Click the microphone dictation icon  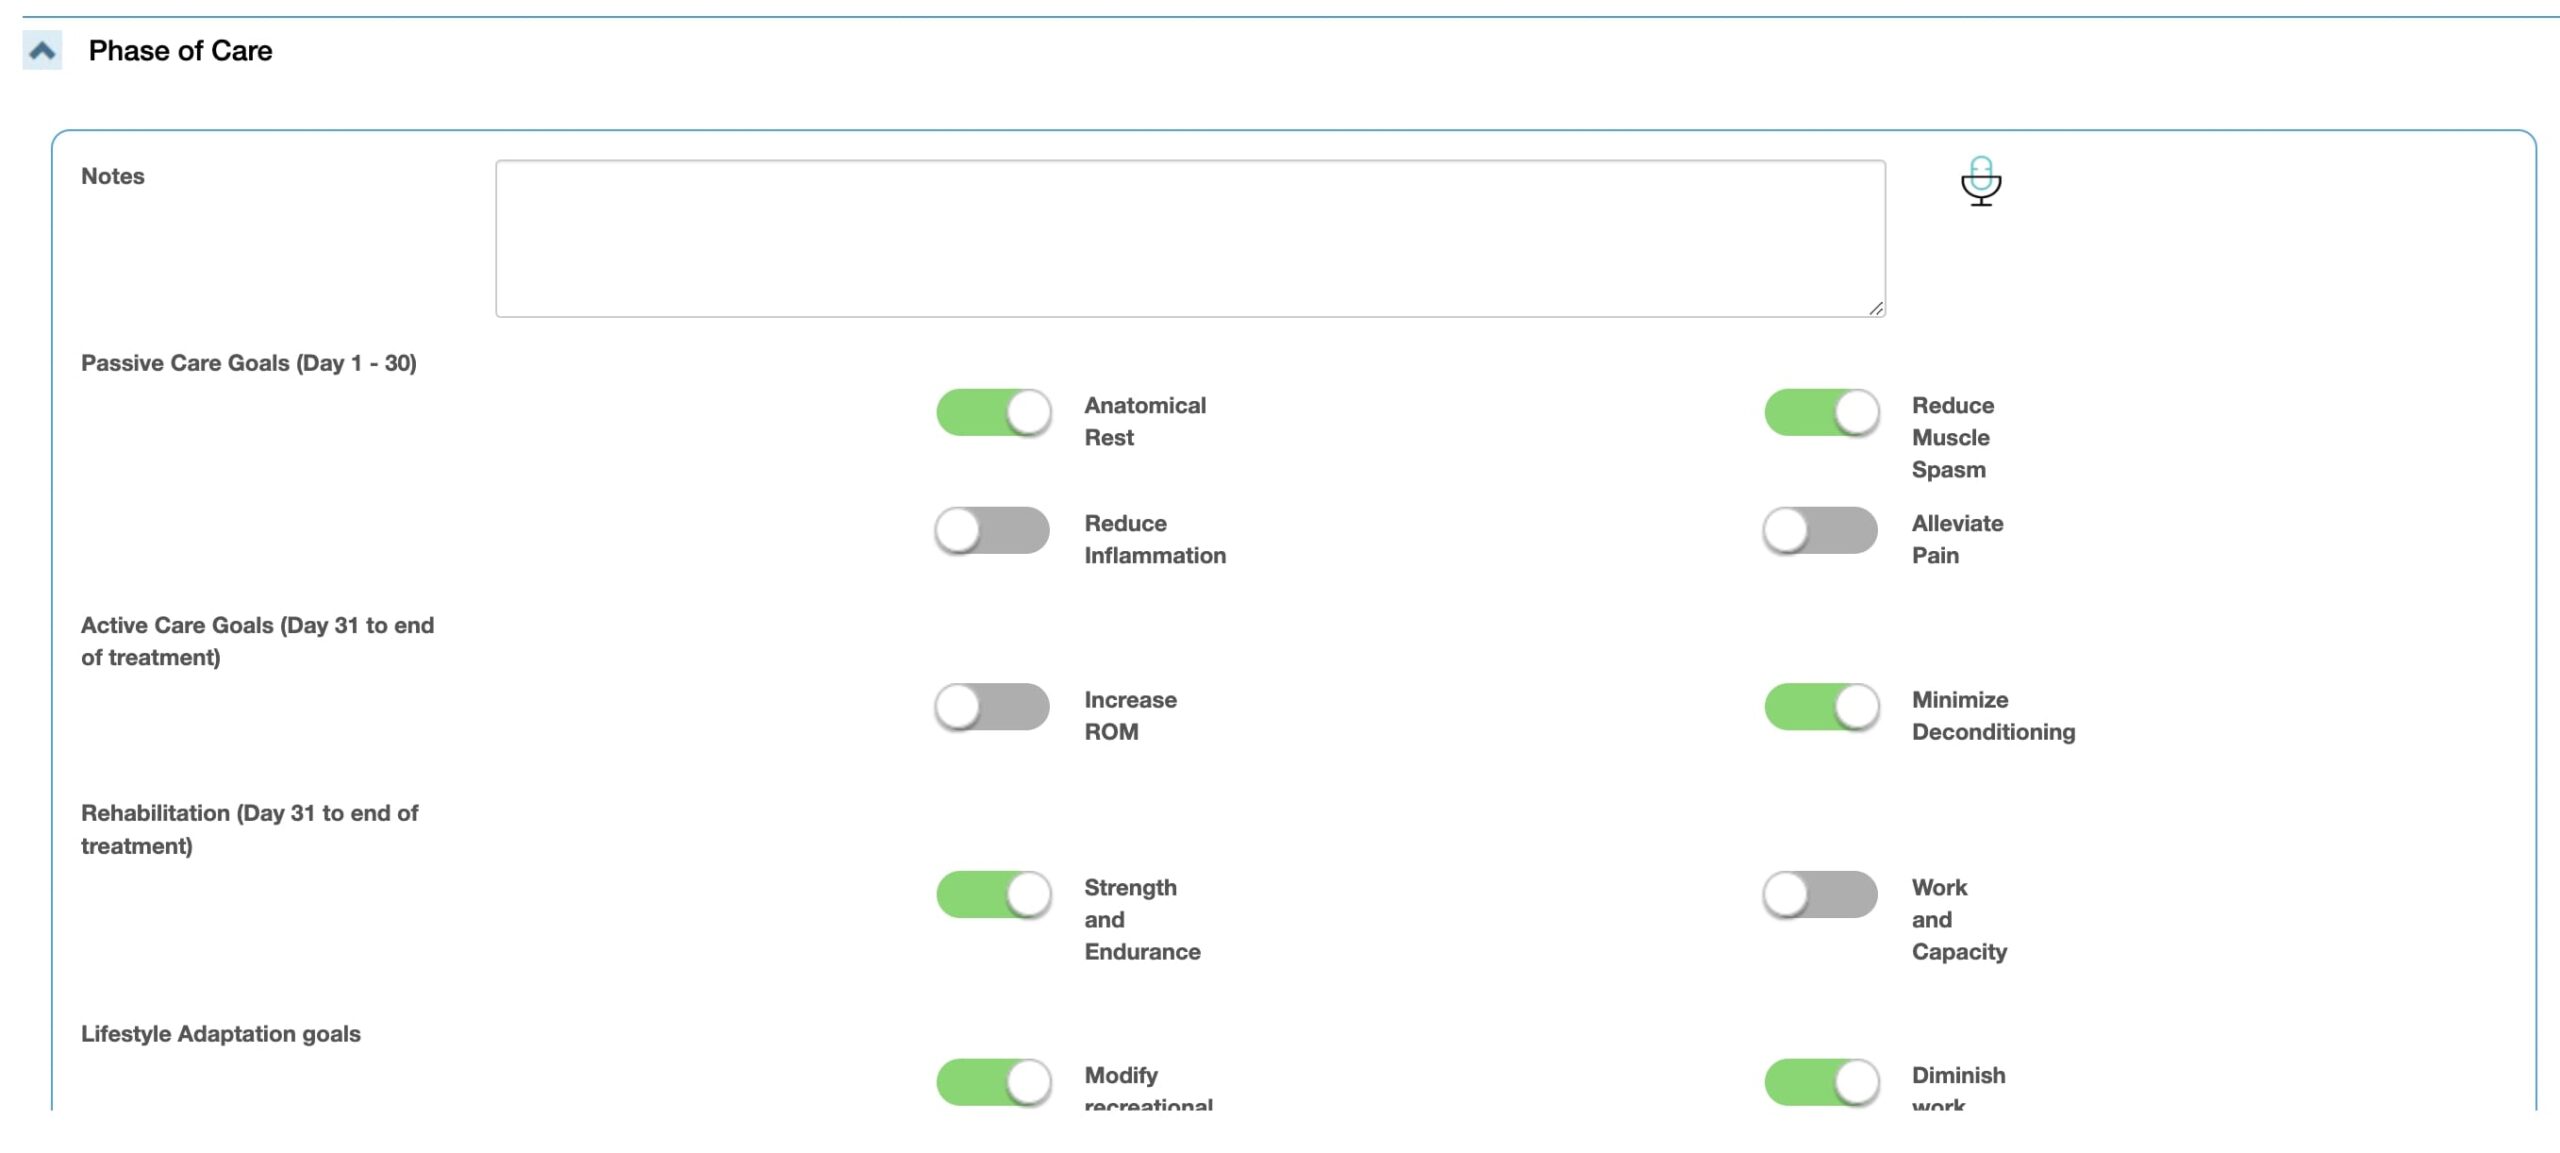point(1980,181)
